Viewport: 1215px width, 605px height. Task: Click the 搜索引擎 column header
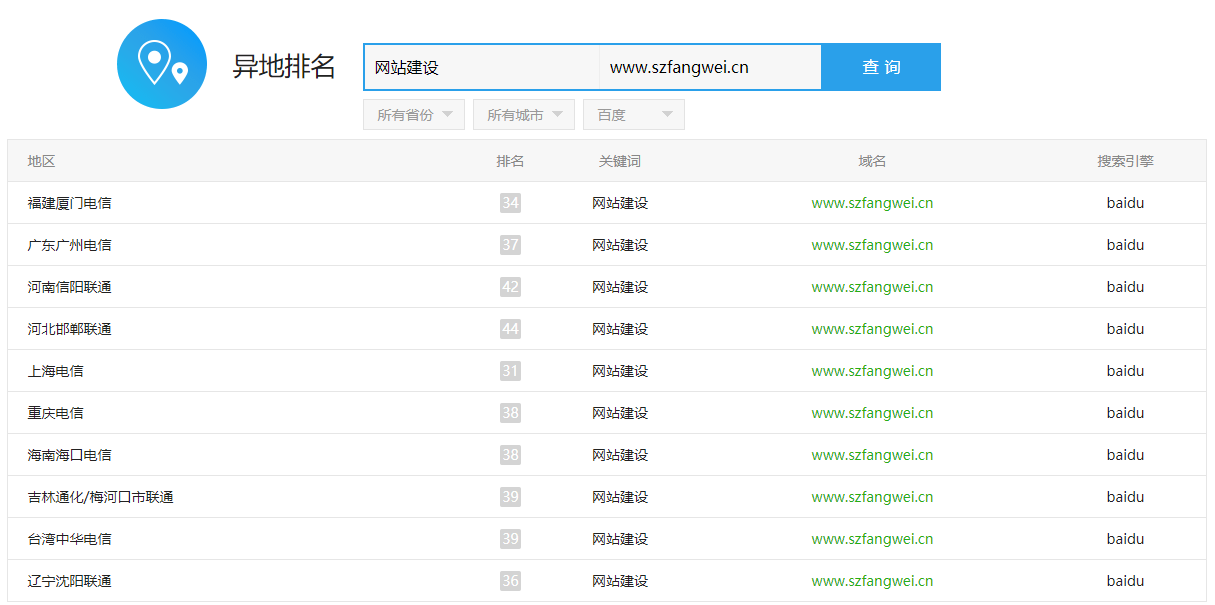click(1125, 161)
